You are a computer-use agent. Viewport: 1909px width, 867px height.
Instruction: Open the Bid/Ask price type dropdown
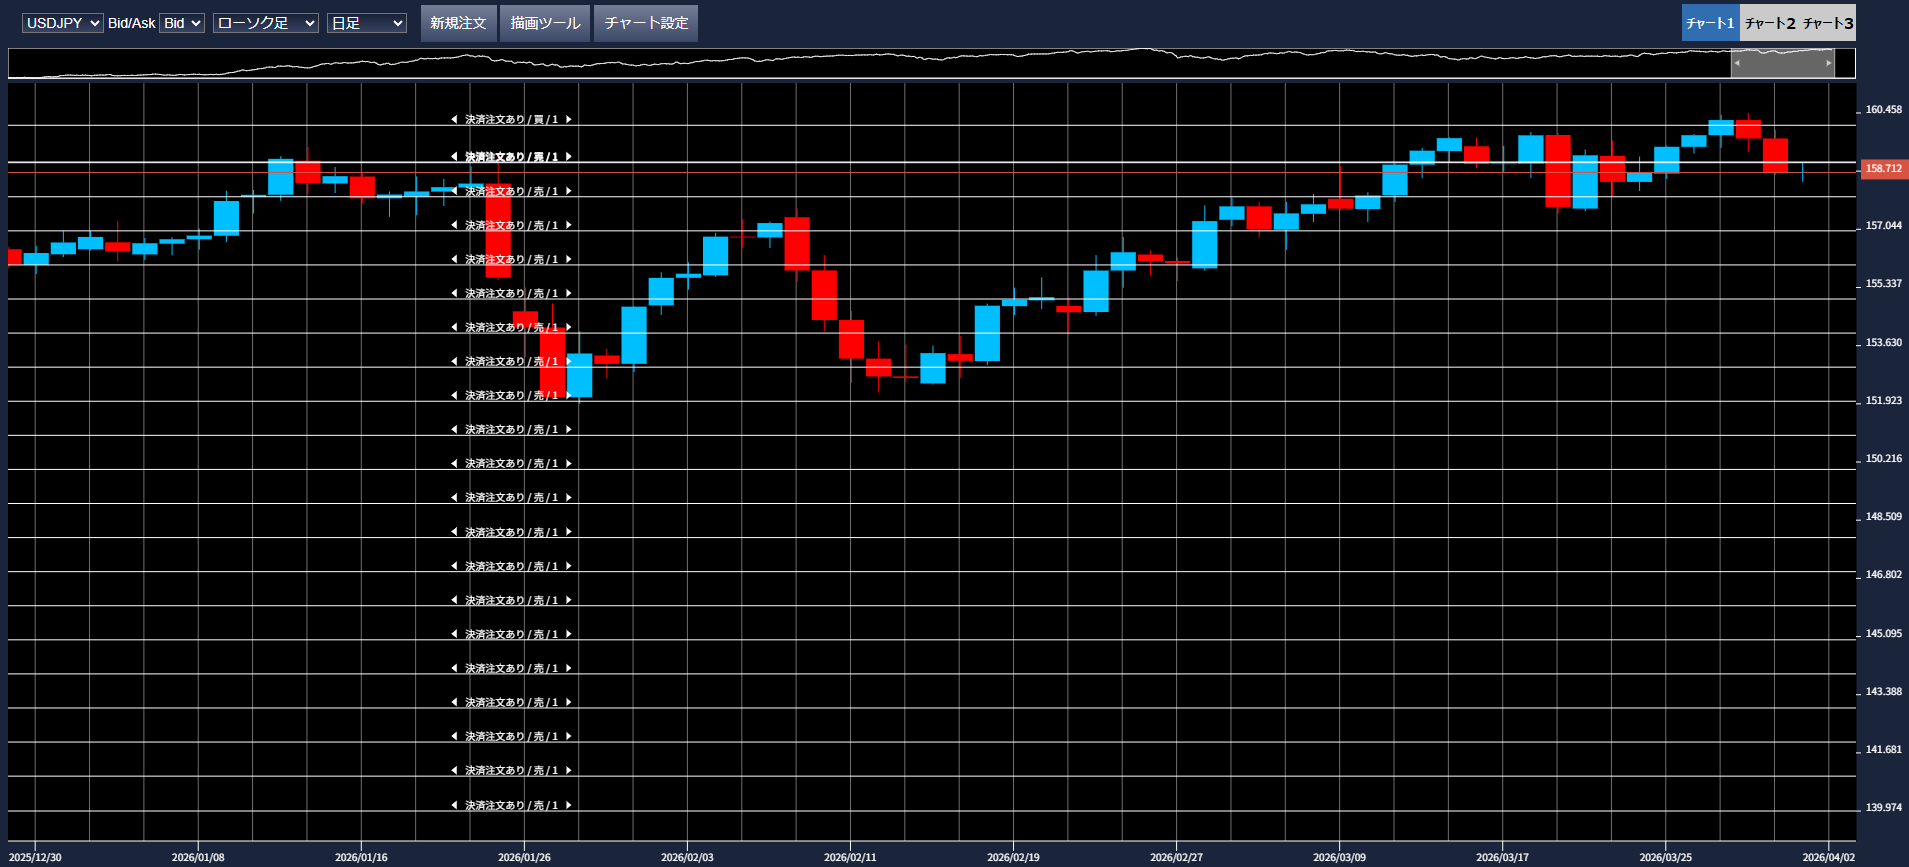tap(182, 23)
